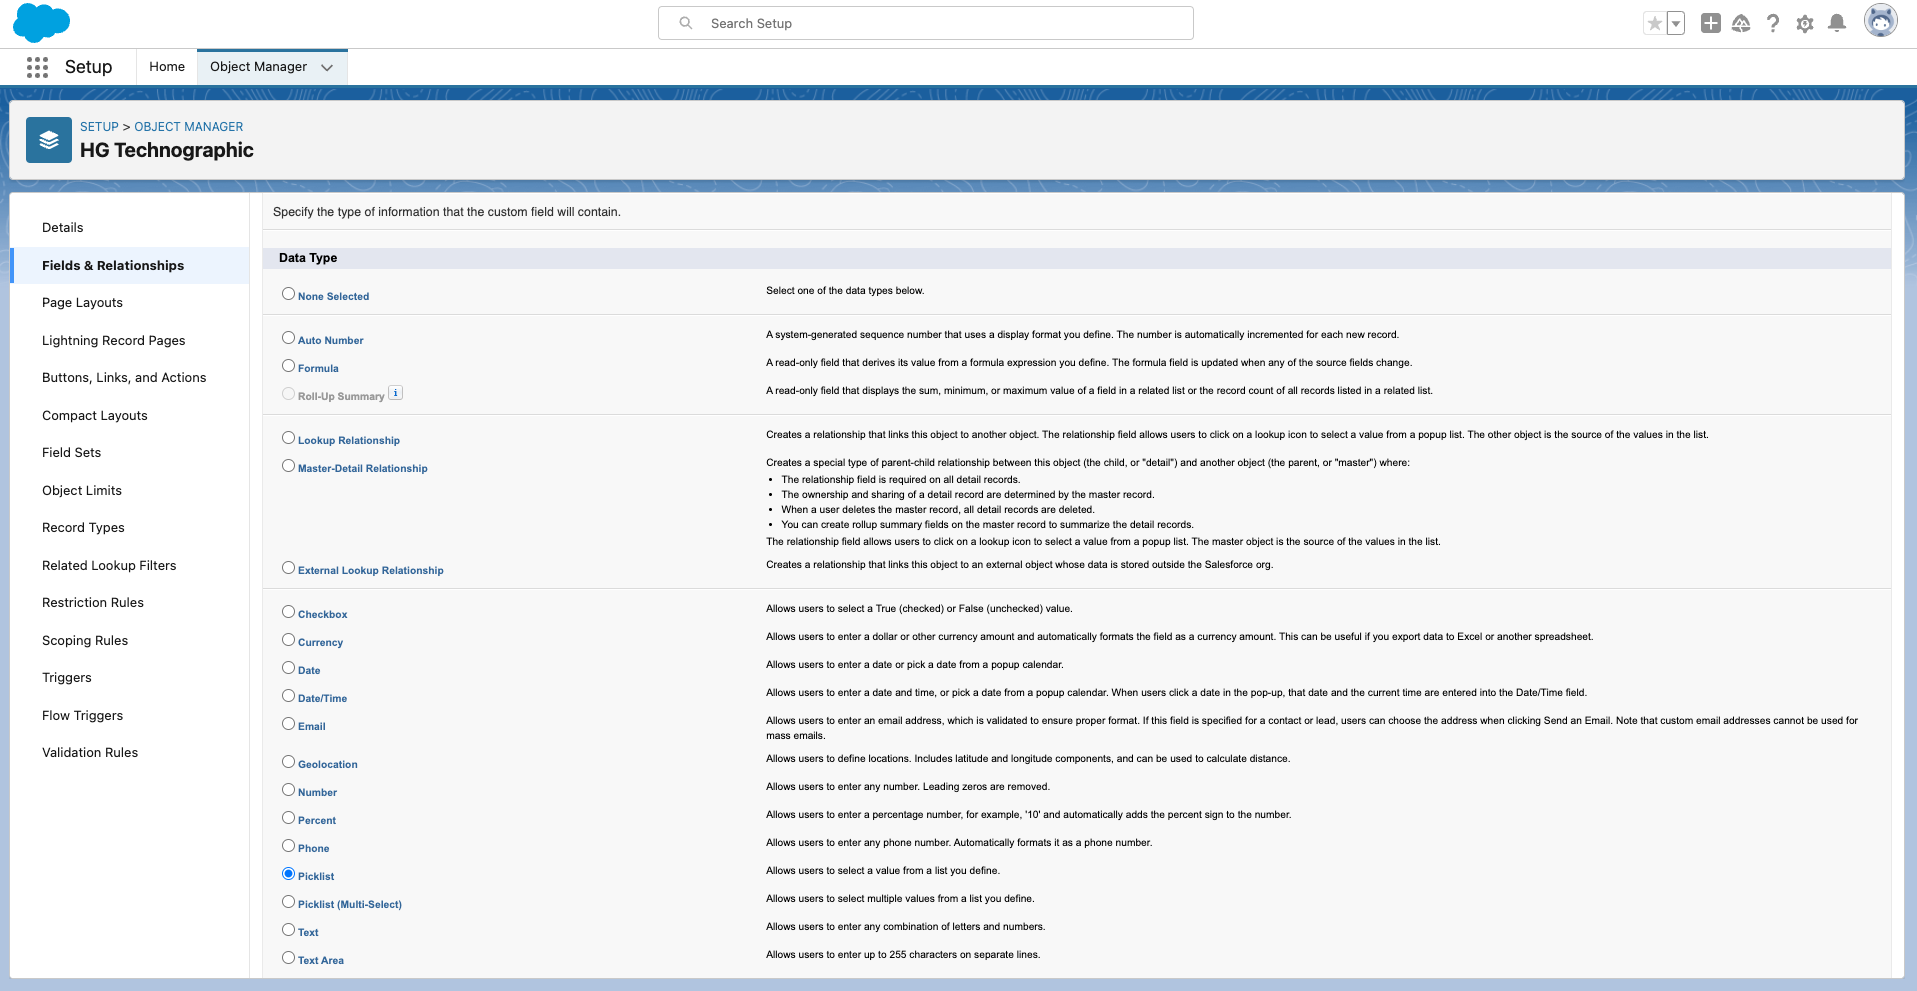Open the Trailhead guidance icon

(1741, 23)
